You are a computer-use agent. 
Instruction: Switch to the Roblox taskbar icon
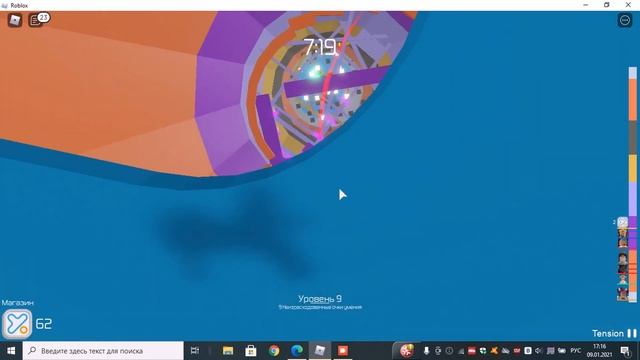click(x=320, y=351)
